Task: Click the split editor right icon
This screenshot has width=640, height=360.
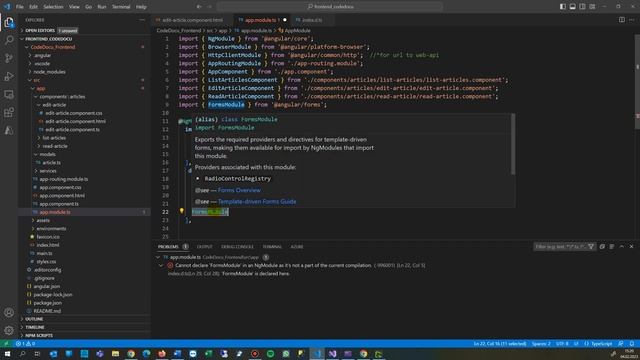Action: click(x=622, y=20)
